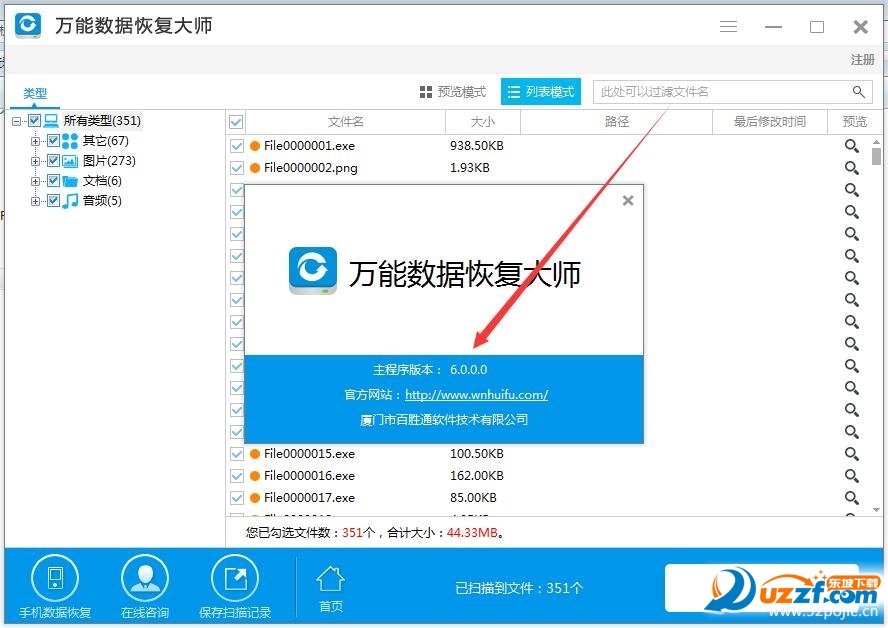Image resolution: width=888 pixels, height=628 pixels.
Task: Toggle the select-all checkbox in list header
Action: click(x=236, y=122)
